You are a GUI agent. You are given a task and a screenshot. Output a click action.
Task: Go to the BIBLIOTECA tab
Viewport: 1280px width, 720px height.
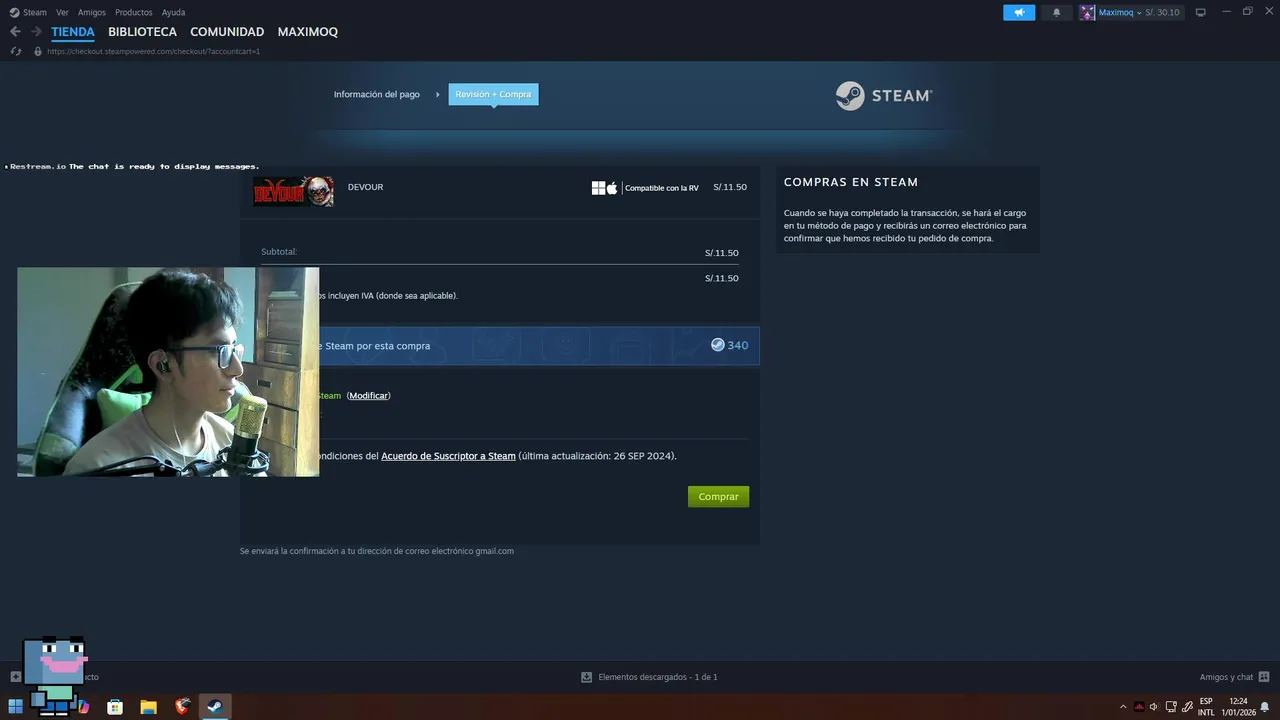tap(142, 32)
